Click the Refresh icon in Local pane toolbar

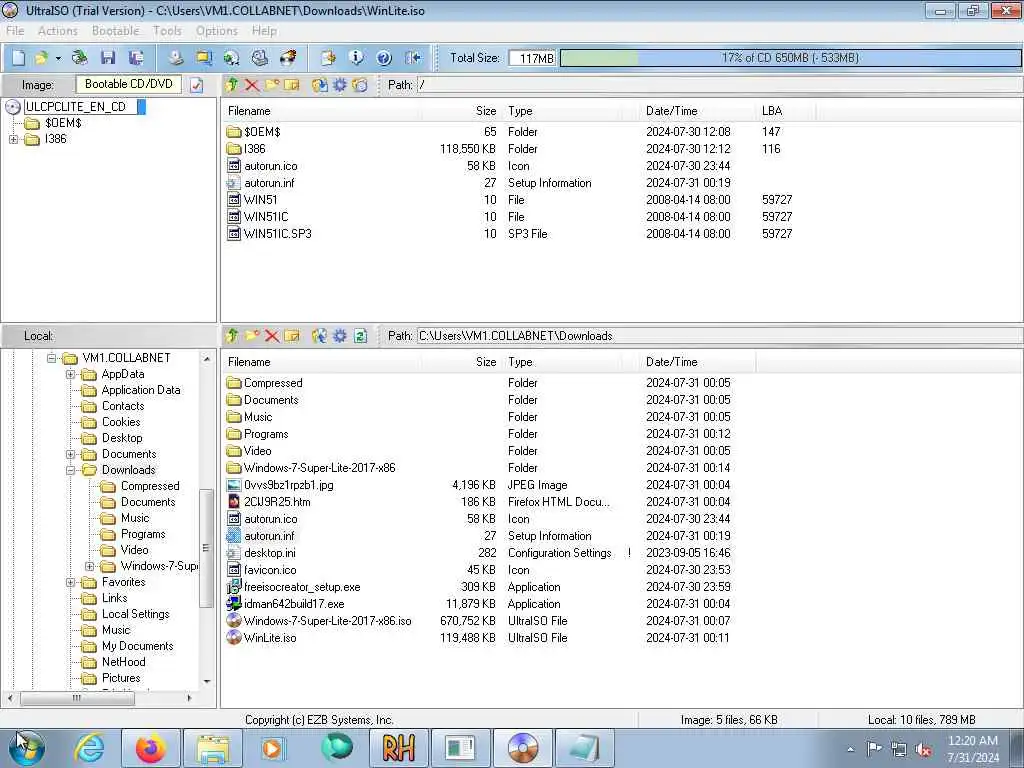point(360,336)
